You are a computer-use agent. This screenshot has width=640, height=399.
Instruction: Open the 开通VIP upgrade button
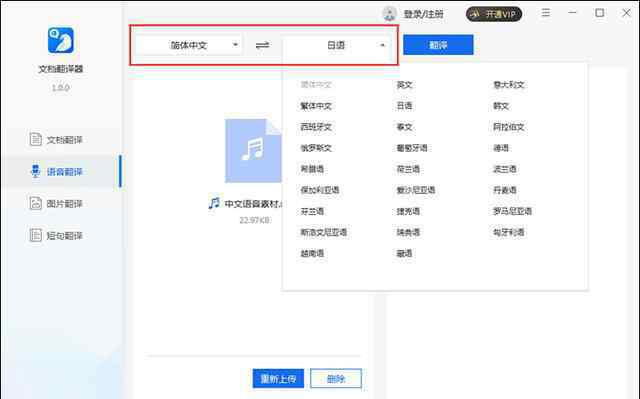click(x=494, y=14)
